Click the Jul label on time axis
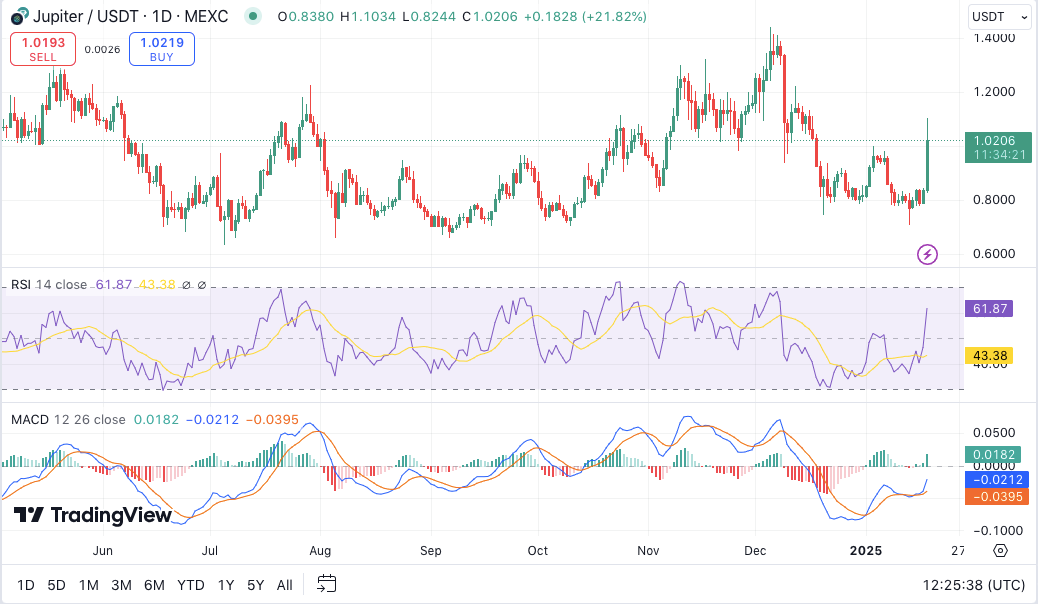The image size is (1038, 604). pos(210,550)
